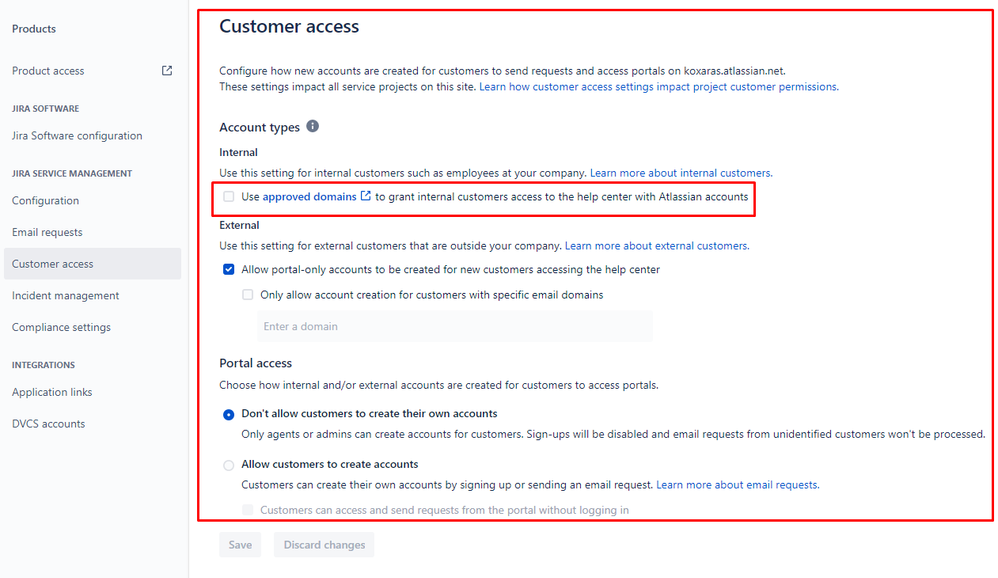Click the Discard changes button
Screen dimensions: 998x578
point(323,544)
